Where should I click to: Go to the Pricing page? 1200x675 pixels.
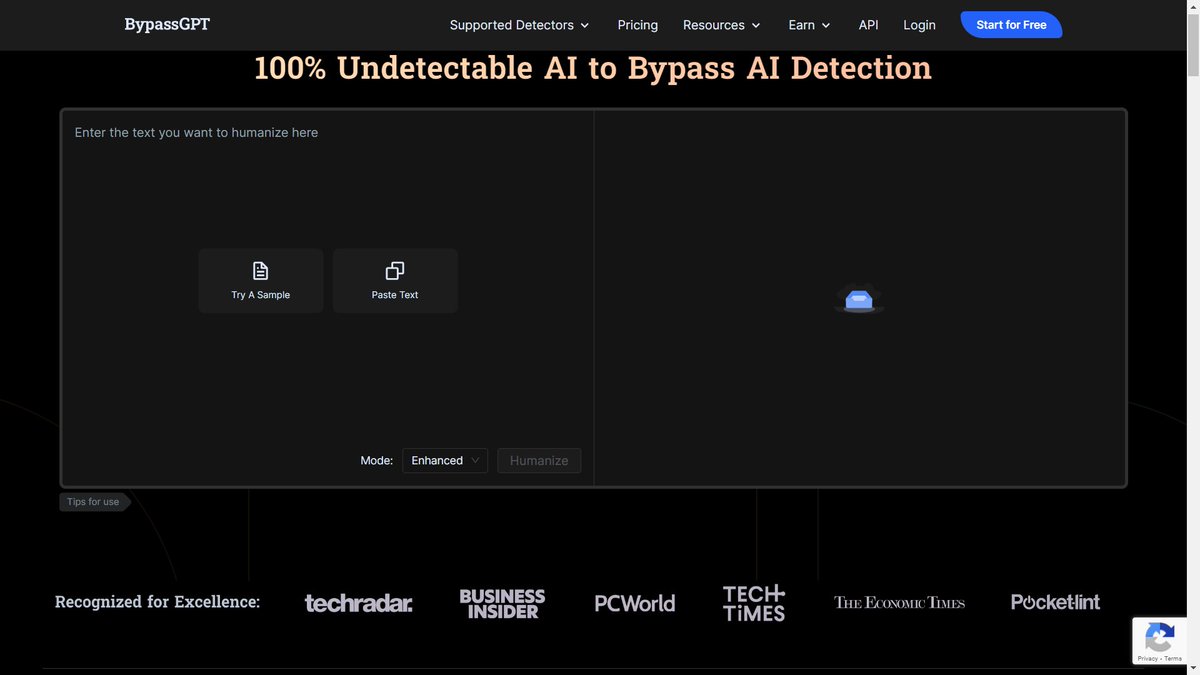click(x=638, y=25)
